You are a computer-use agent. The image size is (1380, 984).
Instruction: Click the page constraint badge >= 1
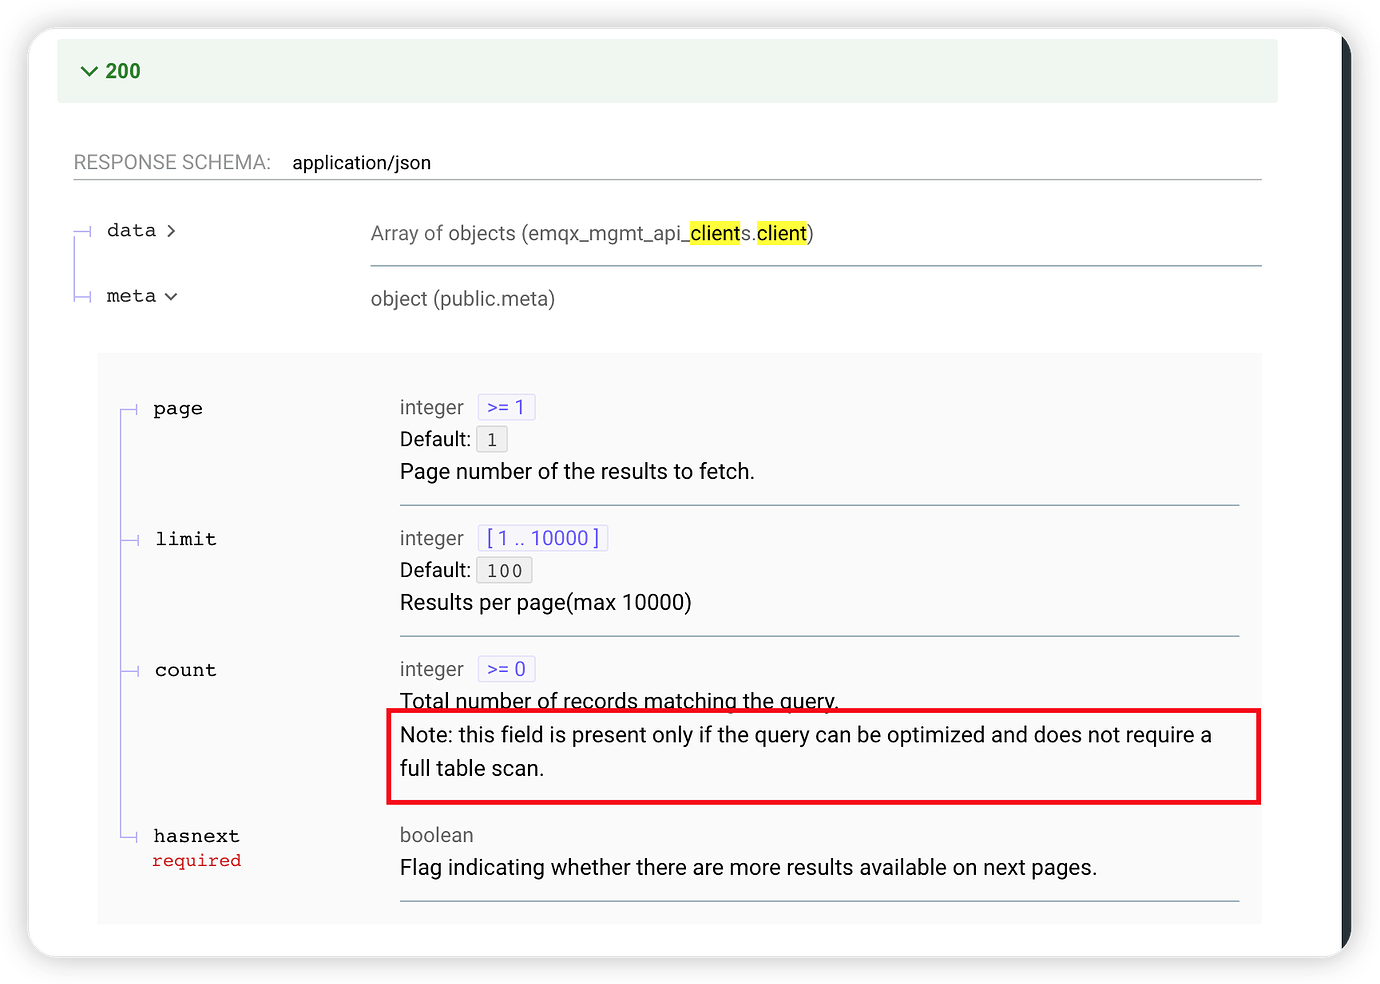coord(506,408)
